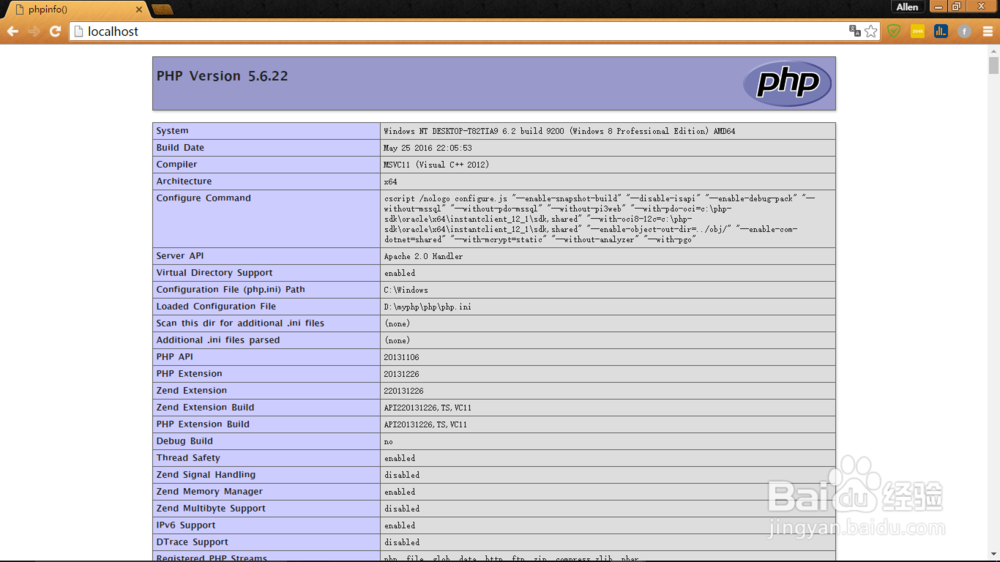Image resolution: width=1000 pixels, height=562 pixels.
Task: Select the MSVC11 compiler value
Action: tap(436, 165)
